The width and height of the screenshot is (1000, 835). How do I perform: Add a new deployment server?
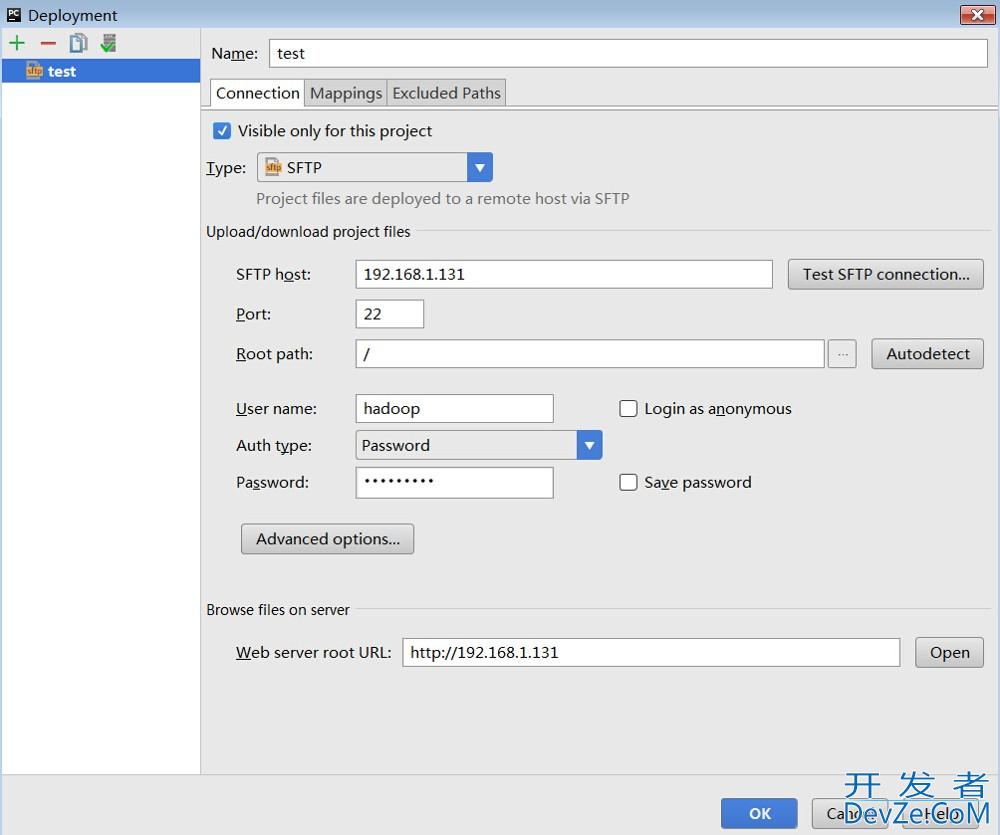coord(17,43)
